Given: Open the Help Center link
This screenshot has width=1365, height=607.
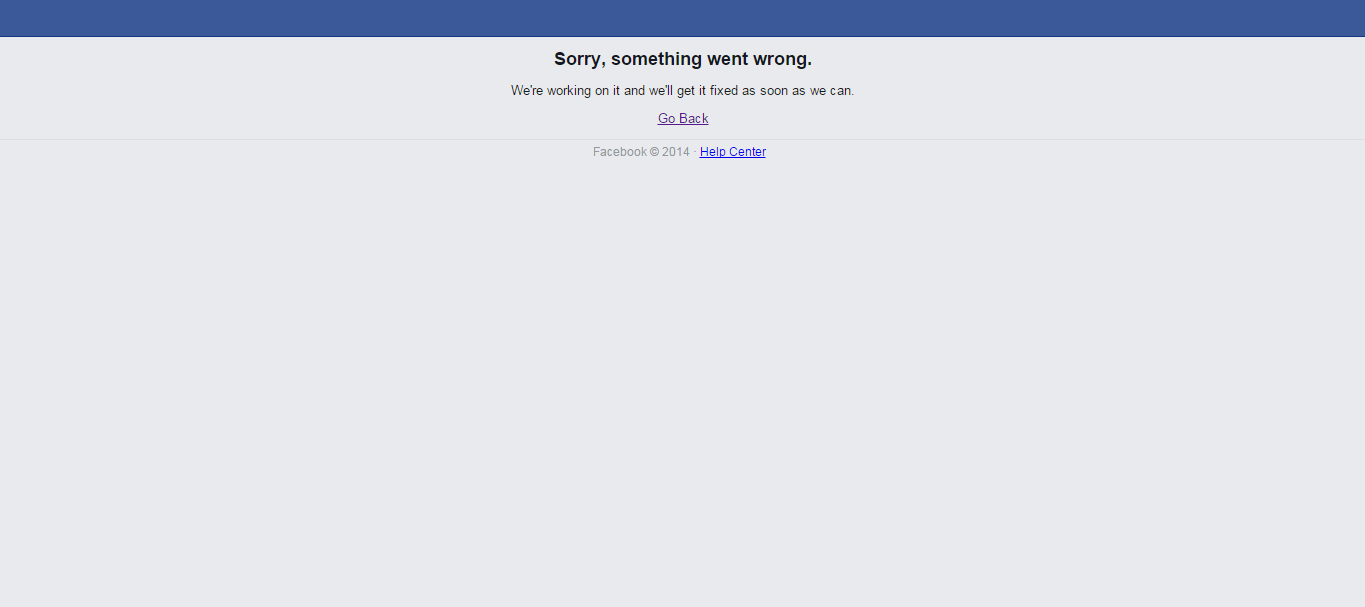Looking at the screenshot, I should pyautogui.click(x=733, y=152).
